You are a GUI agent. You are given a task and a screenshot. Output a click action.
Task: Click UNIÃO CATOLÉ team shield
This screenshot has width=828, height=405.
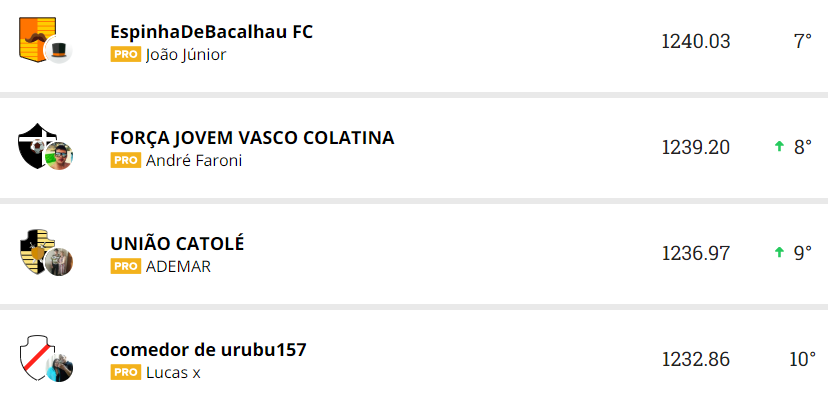click(x=35, y=249)
